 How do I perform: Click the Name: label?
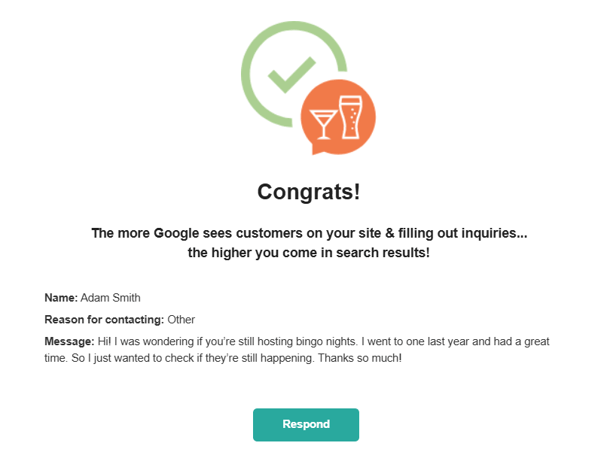click(60, 298)
